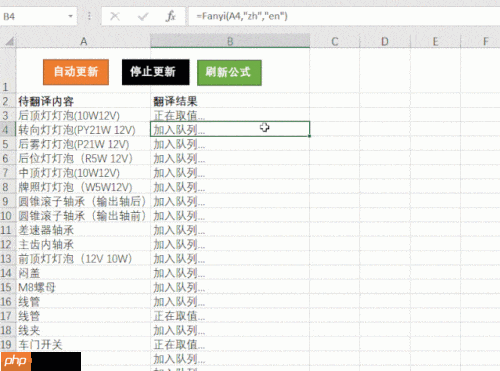Select column C header
The image size is (500, 371).
[x=335, y=42]
